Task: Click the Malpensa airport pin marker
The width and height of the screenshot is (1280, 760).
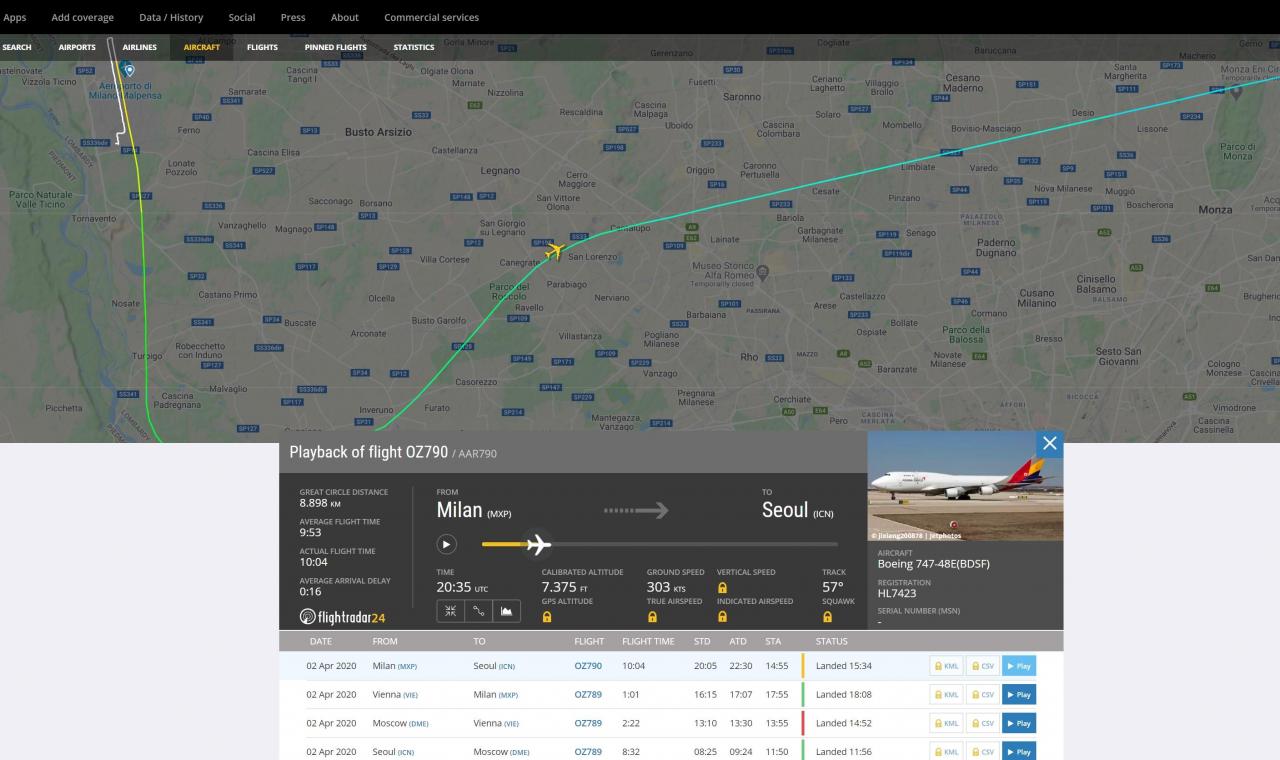Action: click(128, 69)
